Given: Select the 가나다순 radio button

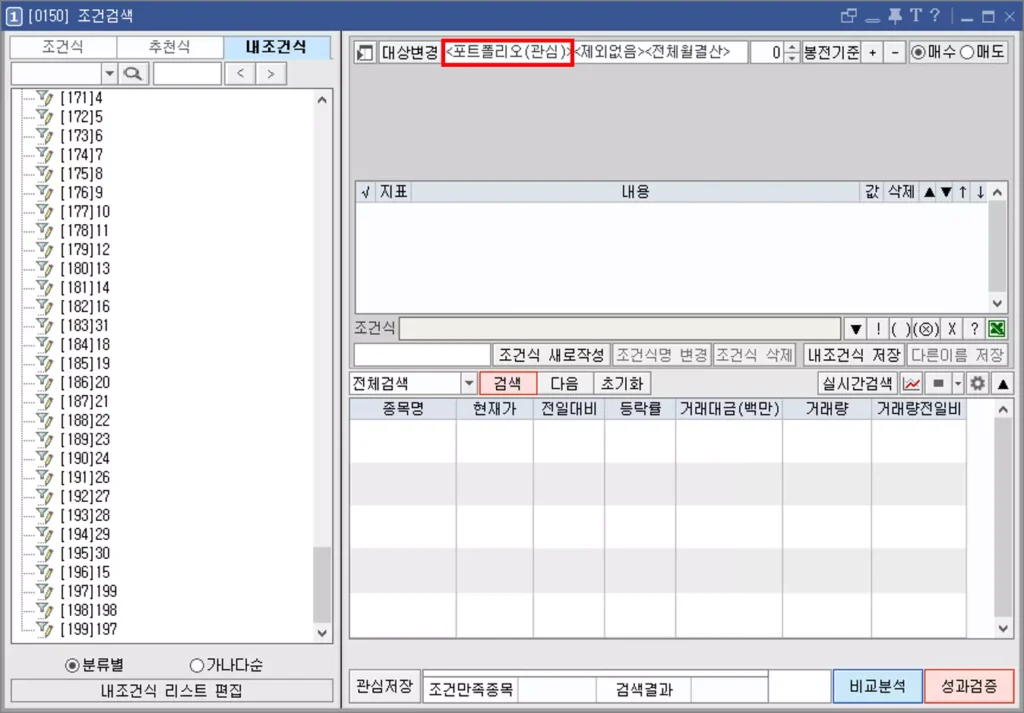Looking at the screenshot, I should pos(197,665).
